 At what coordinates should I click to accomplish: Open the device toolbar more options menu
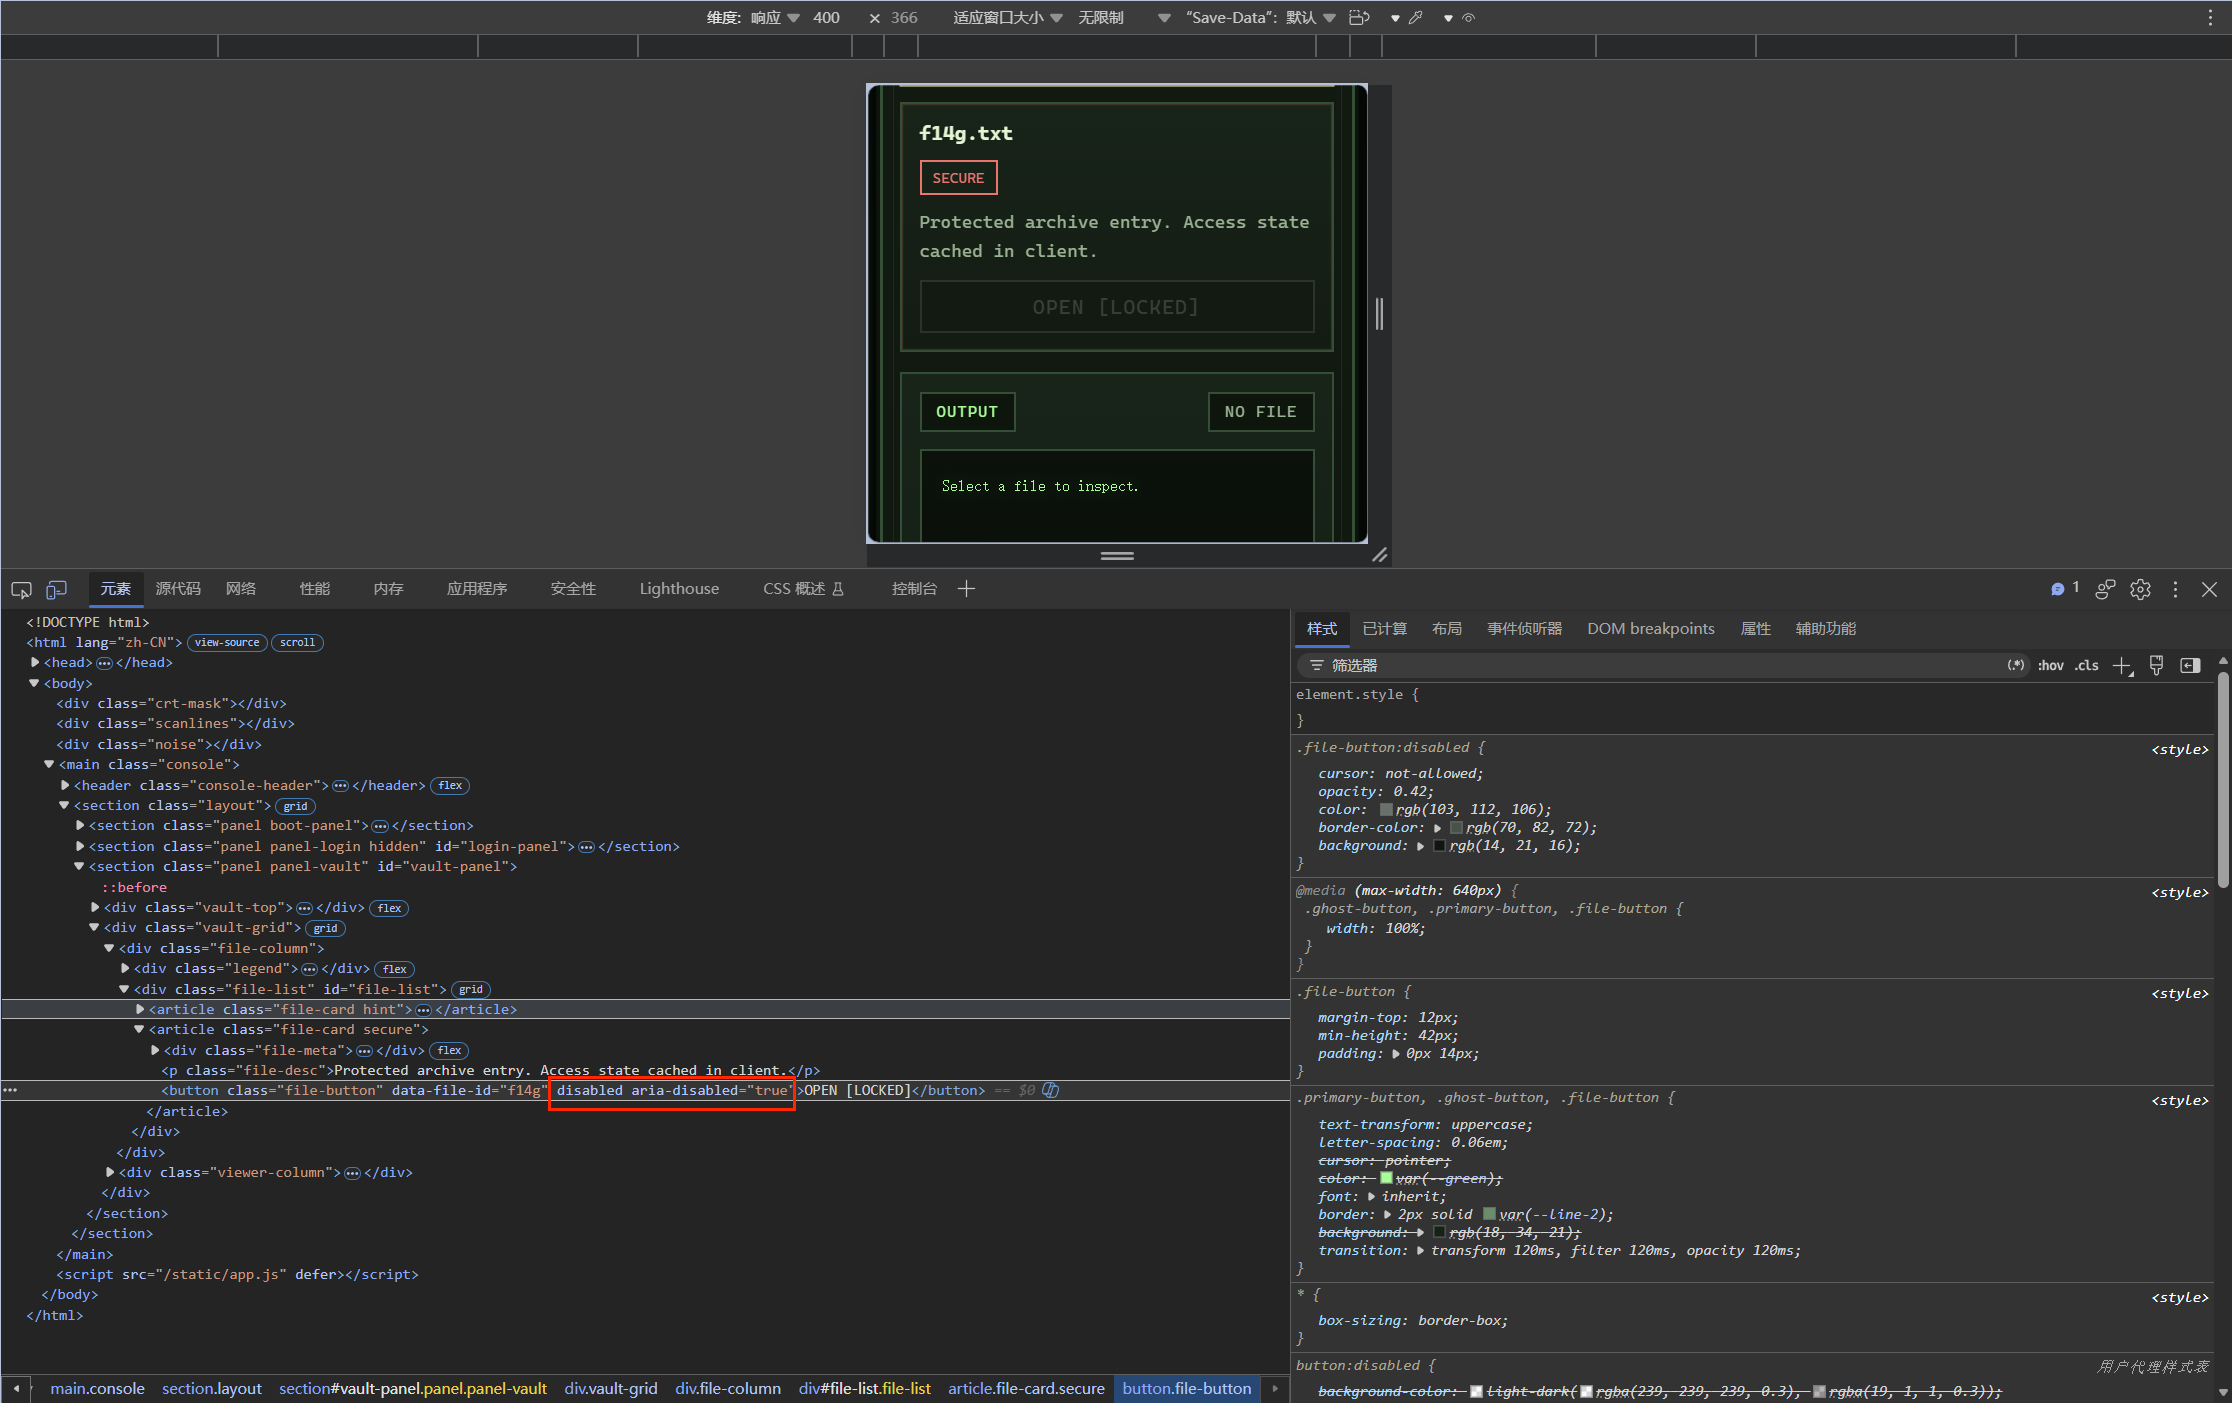[x=2210, y=17]
